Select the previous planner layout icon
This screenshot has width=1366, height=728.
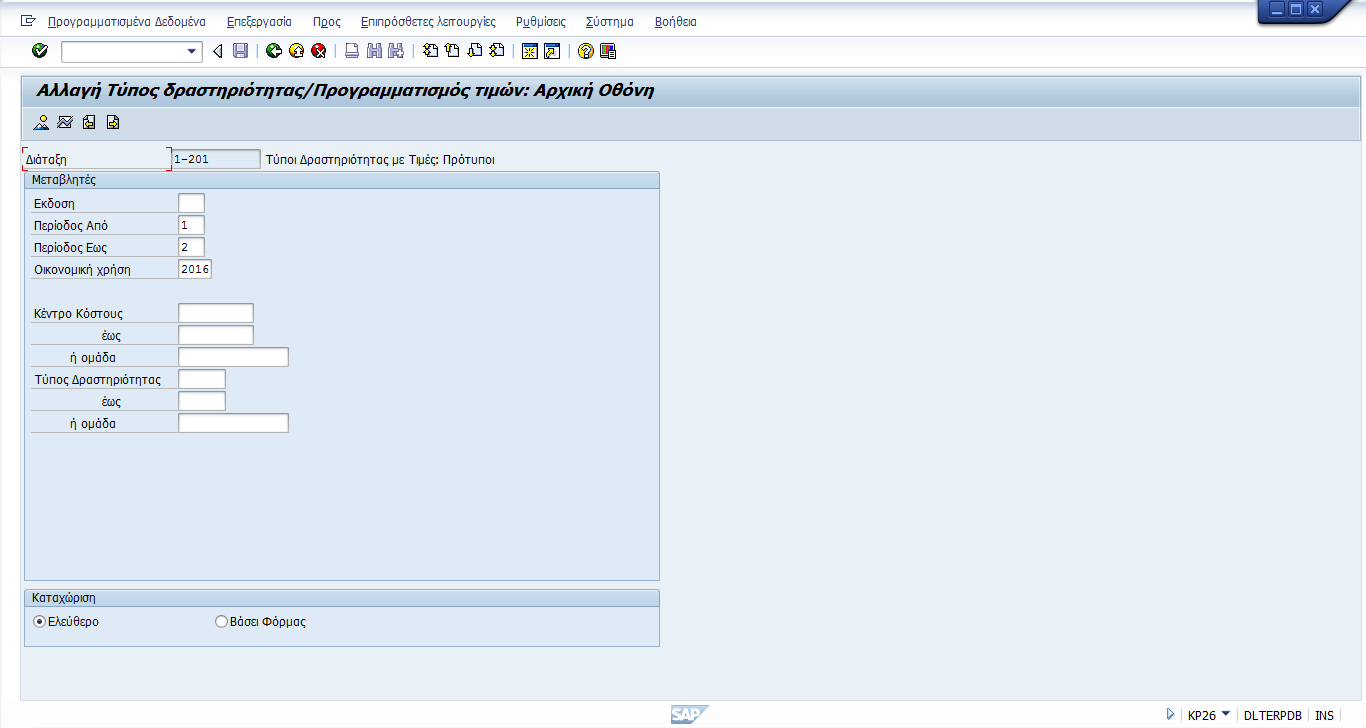[x=89, y=123]
